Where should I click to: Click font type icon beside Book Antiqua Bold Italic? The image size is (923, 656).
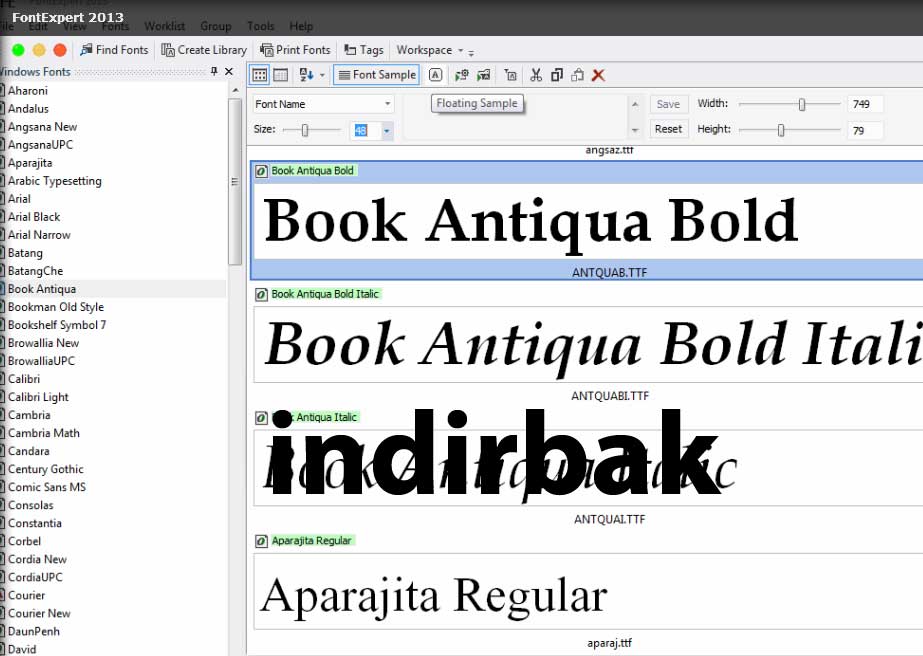(261, 294)
